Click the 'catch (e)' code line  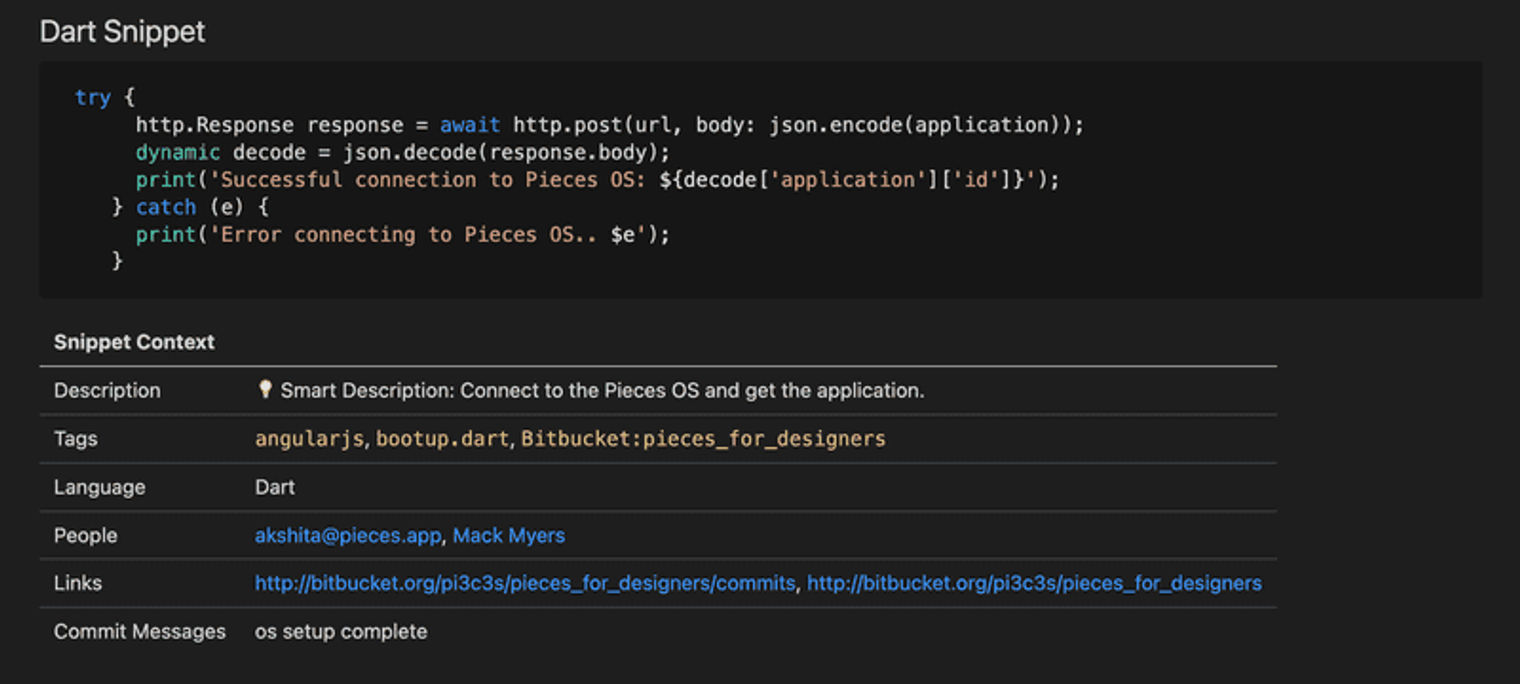pyautogui.click(x=190, y=207)
